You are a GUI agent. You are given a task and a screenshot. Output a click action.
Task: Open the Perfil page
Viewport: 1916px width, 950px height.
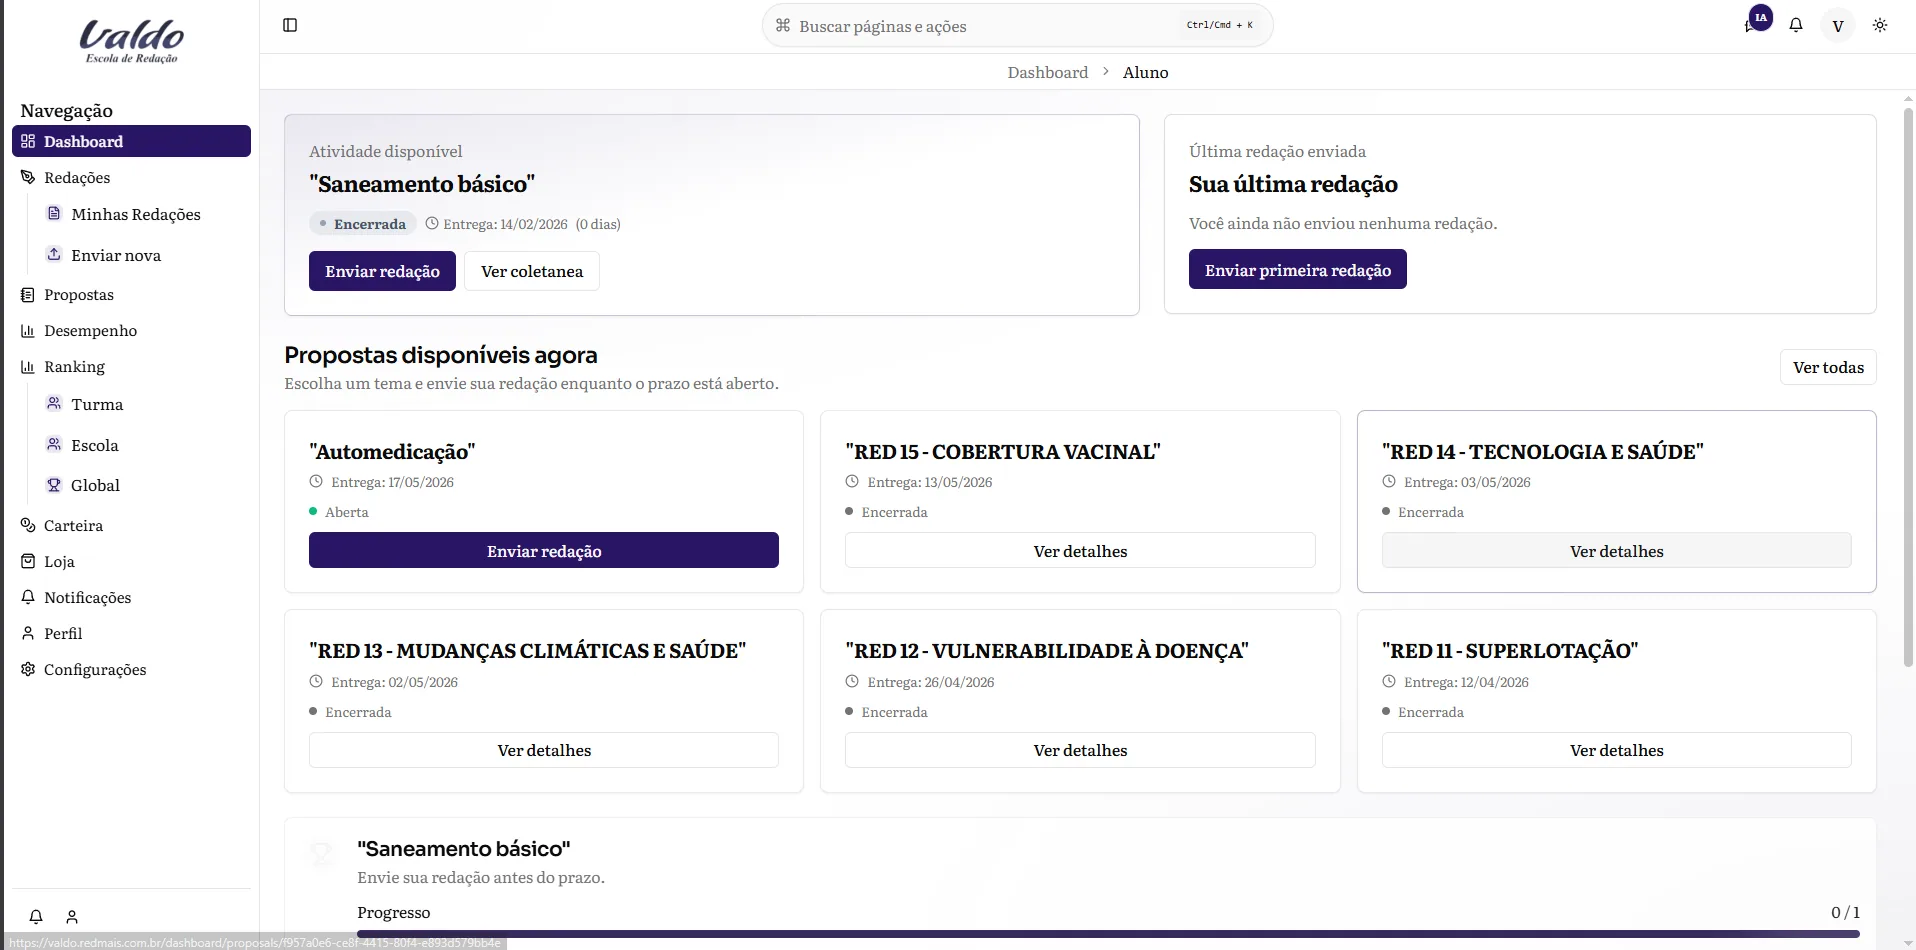coord(131,633)
